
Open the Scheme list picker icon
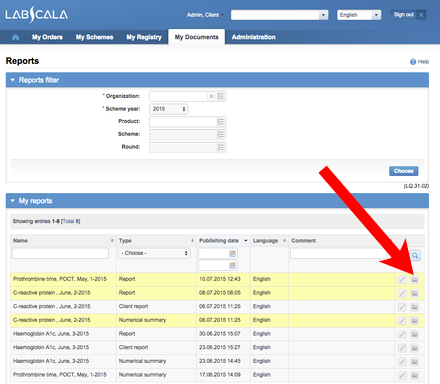coord(221,134)
